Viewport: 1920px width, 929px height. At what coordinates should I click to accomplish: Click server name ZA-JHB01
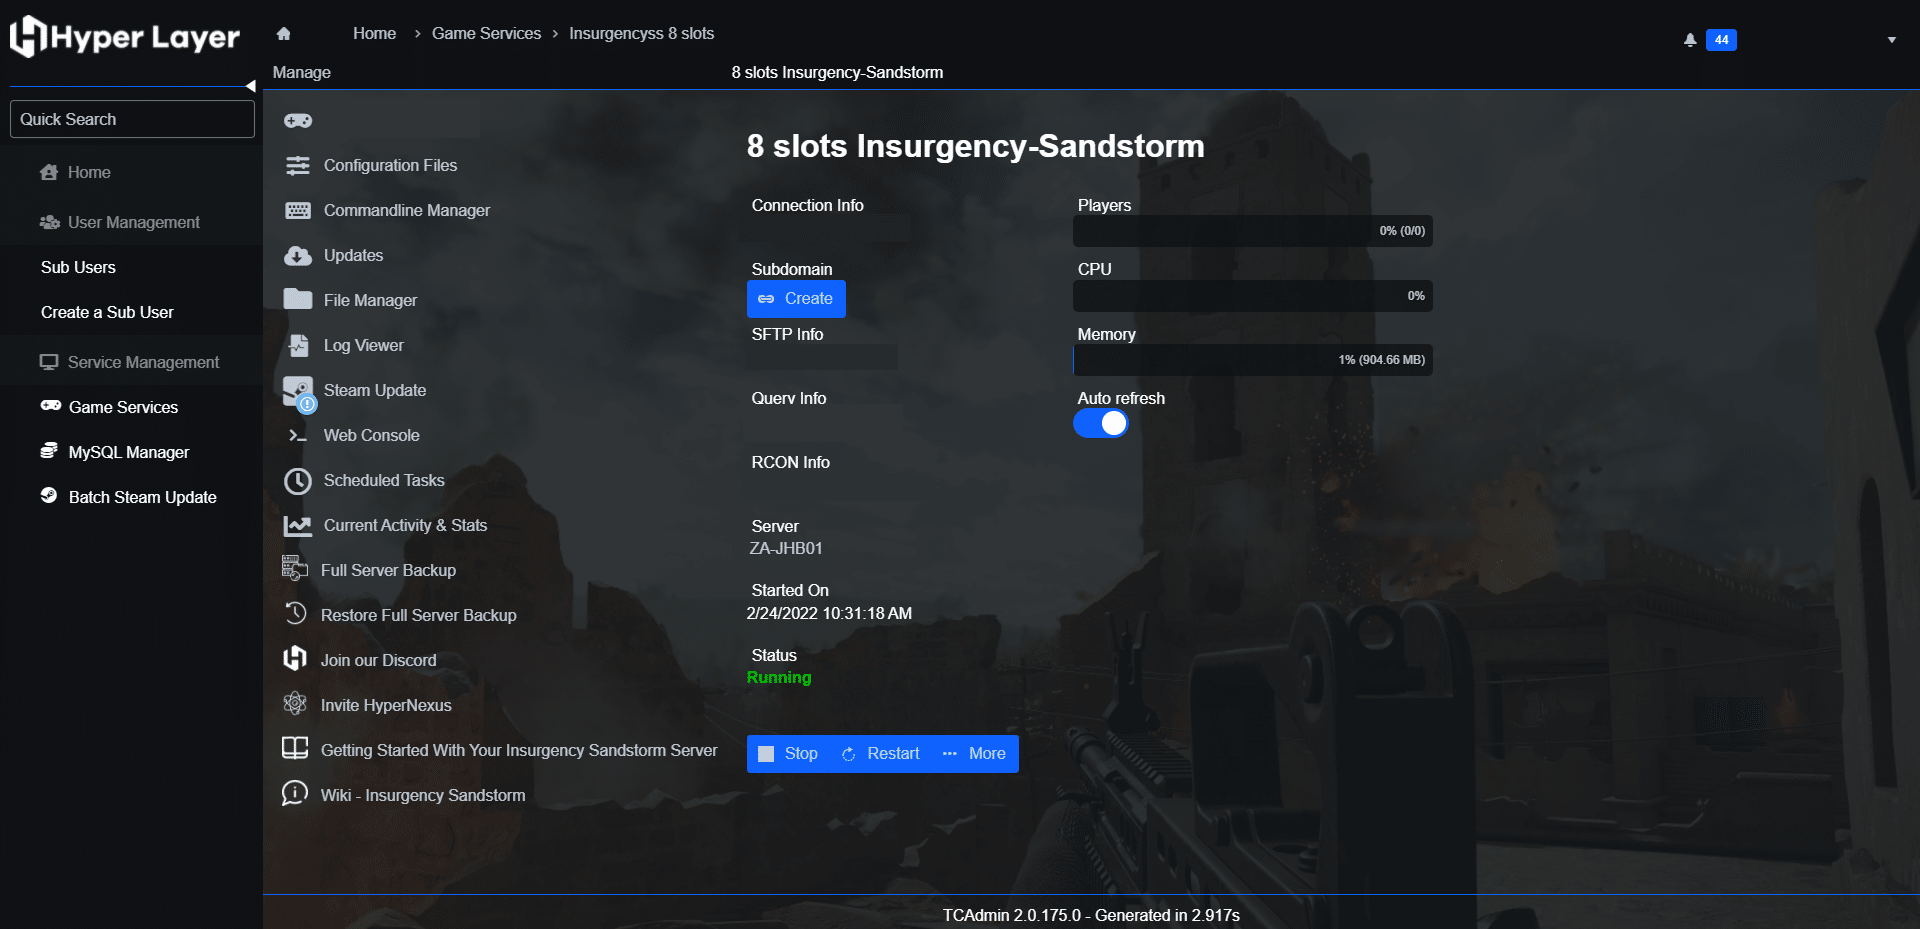point(786,548)
